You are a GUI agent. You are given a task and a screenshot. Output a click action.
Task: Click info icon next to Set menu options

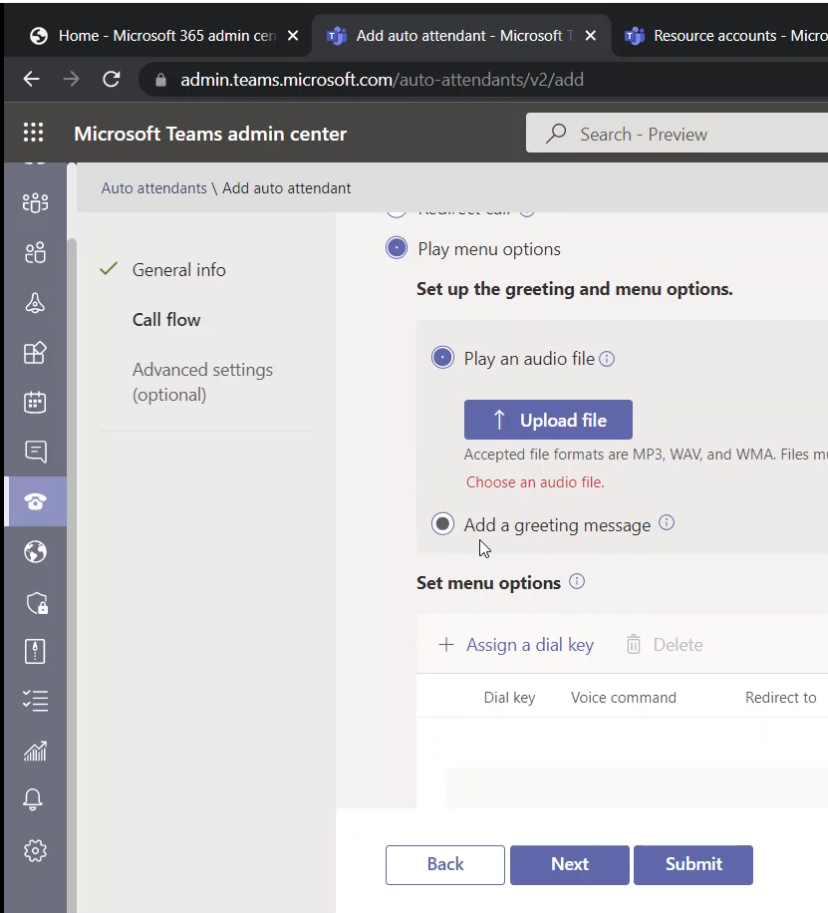pos(577,582)
